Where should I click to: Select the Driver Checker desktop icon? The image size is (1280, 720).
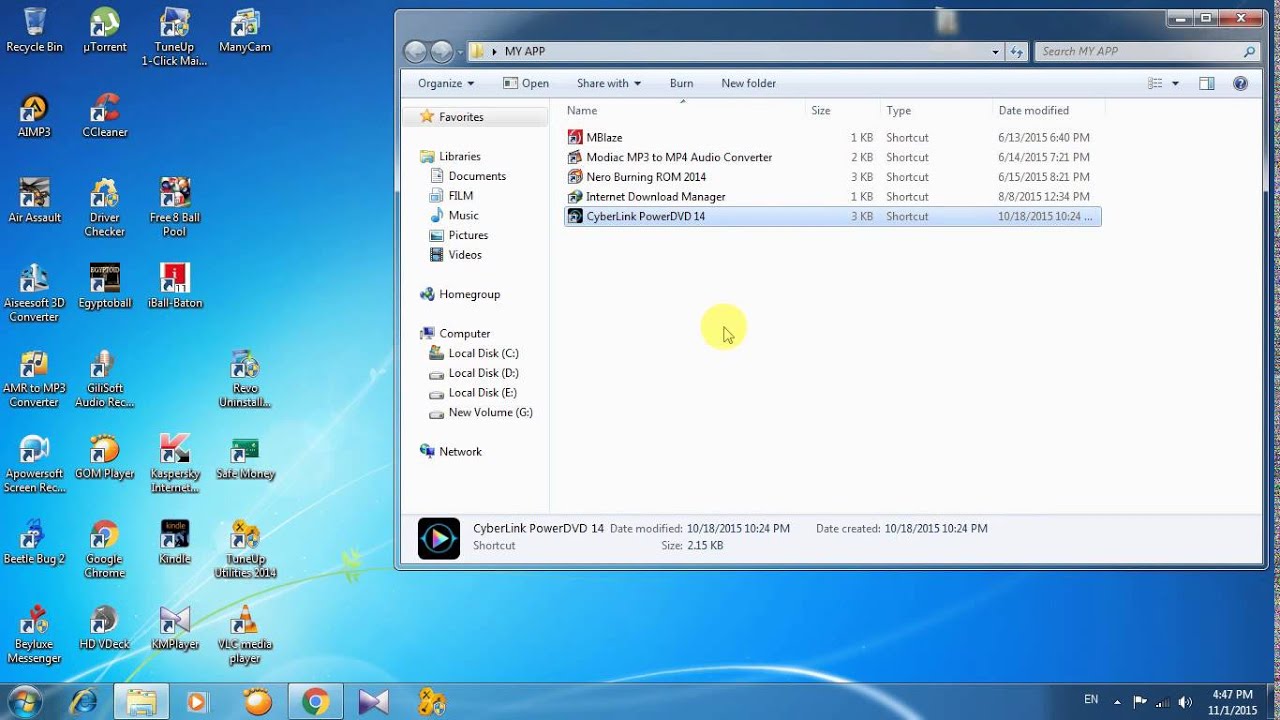104,208
